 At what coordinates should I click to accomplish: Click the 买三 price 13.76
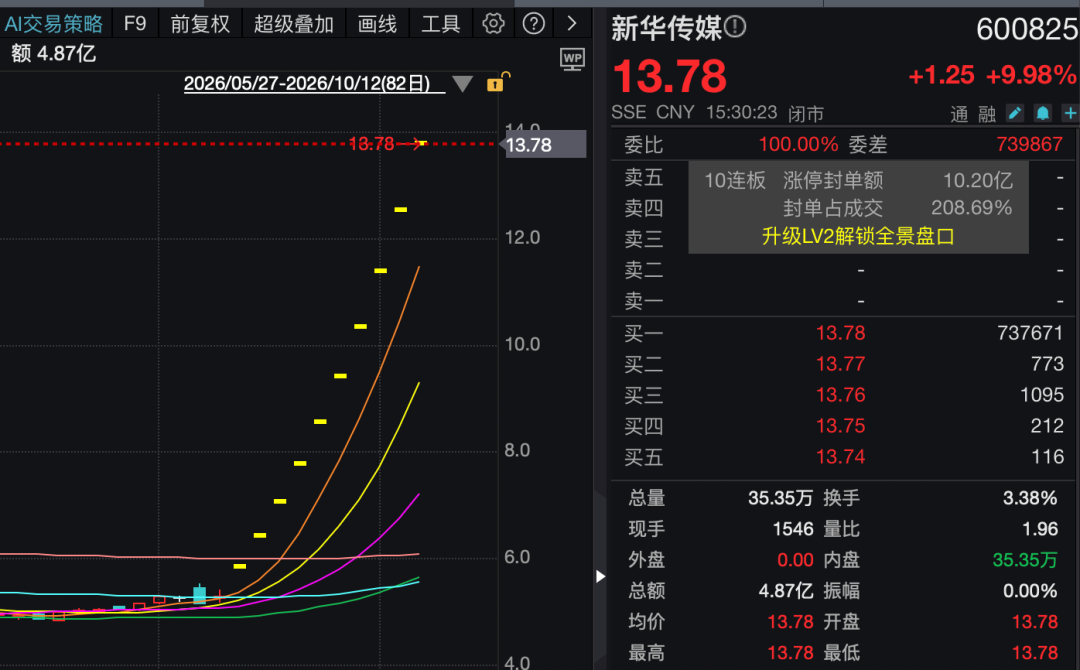(840, 395)
